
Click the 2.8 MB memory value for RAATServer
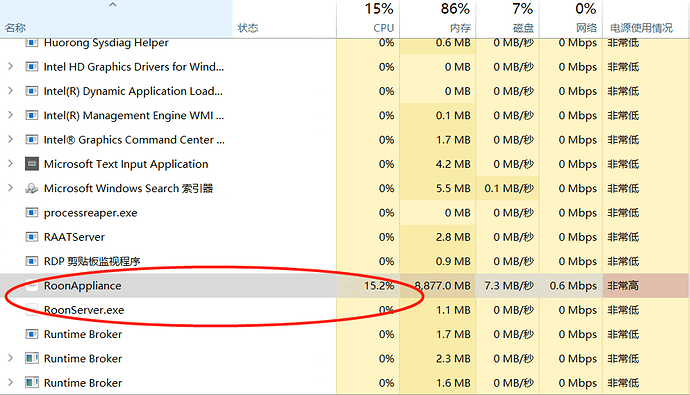pyautogui.click(x=453, y=237)
